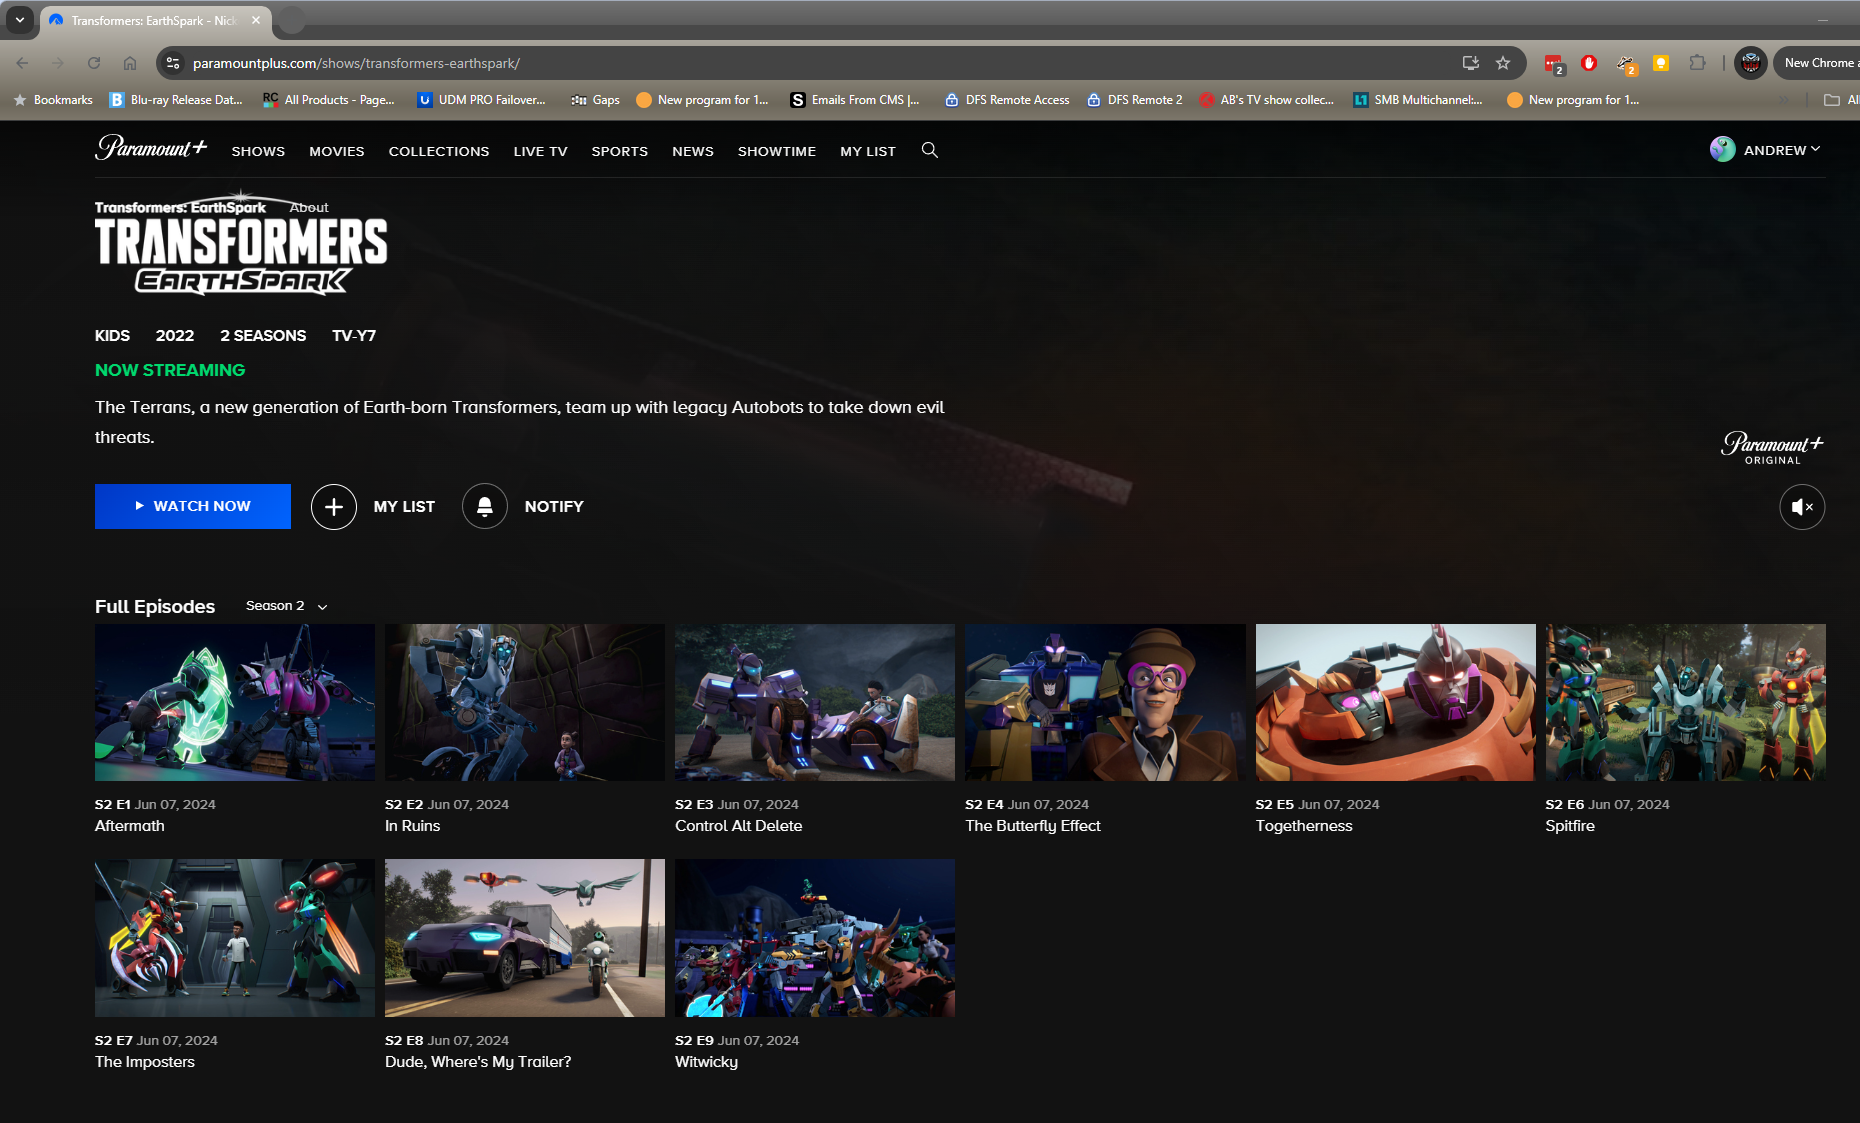Open the Chrome extensions puzzle icon

click(1697, 63)
